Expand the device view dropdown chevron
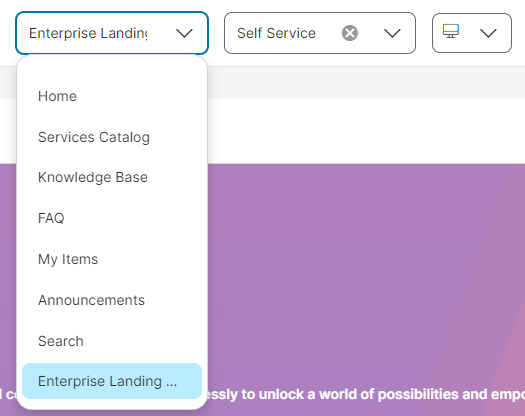The image size is (525, 416). 488,33
